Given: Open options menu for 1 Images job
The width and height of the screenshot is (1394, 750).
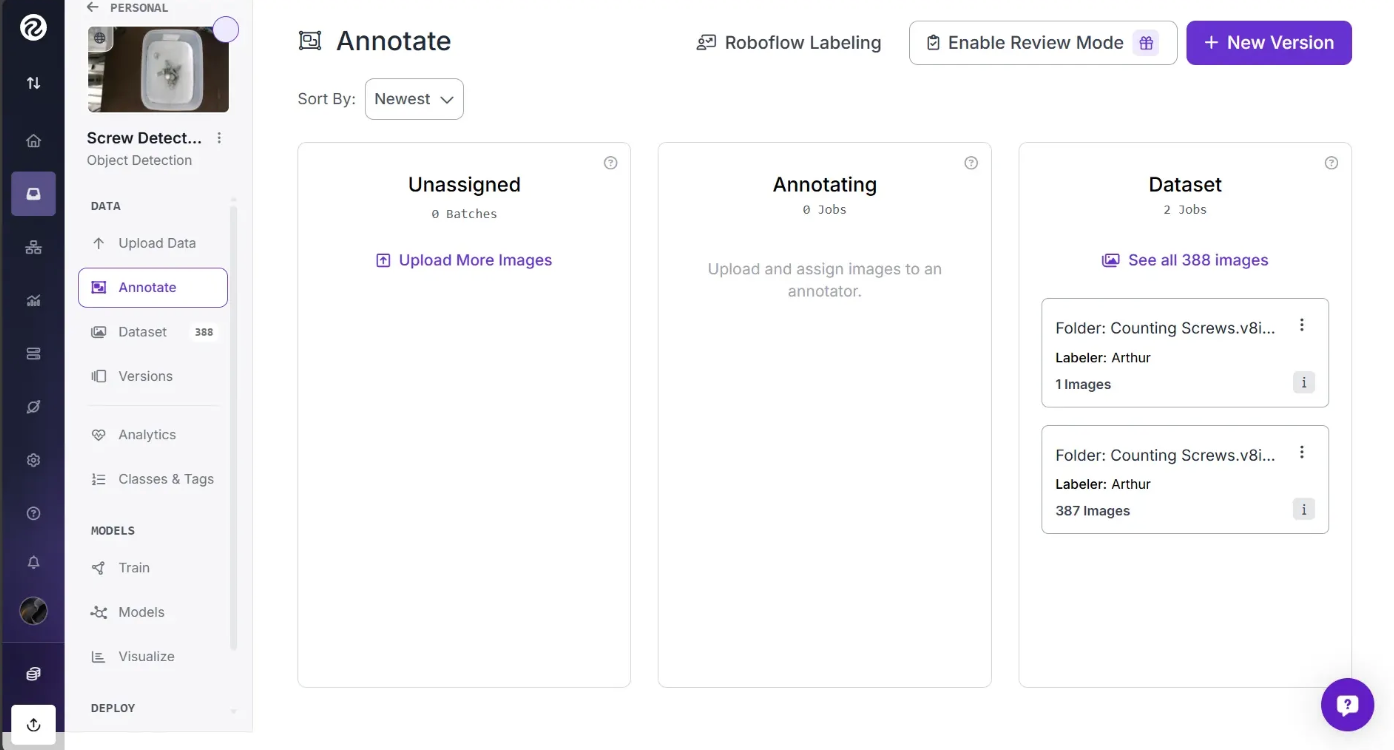Looking at the screenshot, I should pyautogui.click(x=1302, y=325).
